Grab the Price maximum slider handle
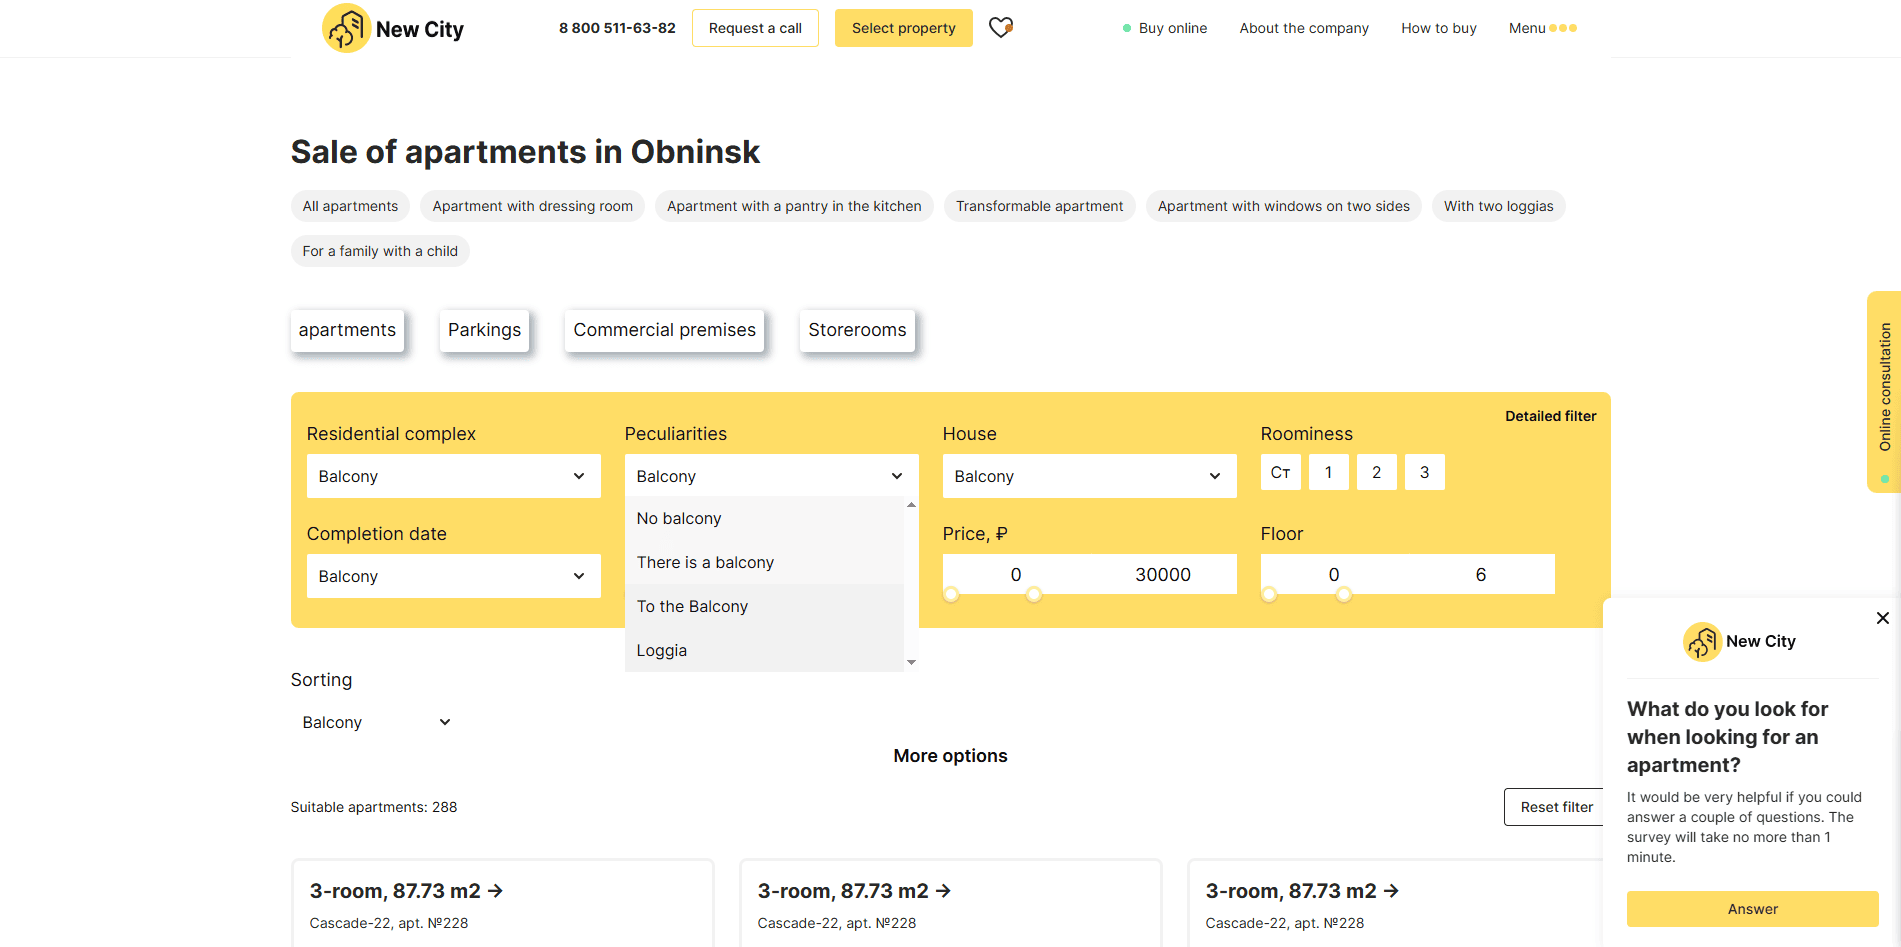 1034,595
